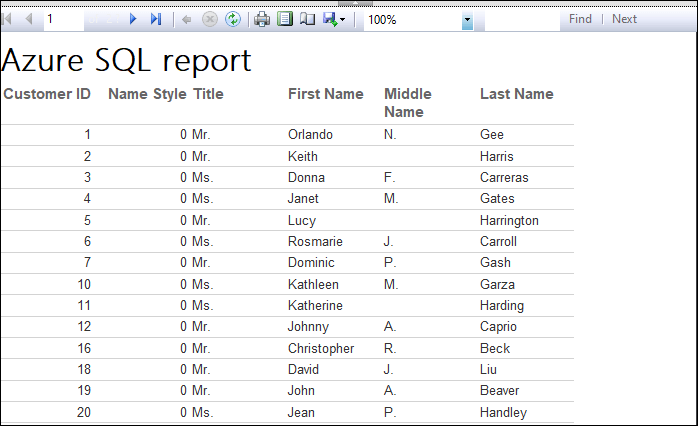This screenshot has width=698, height=426.
Task: Select first name Lucy
Action: [302, 220]
